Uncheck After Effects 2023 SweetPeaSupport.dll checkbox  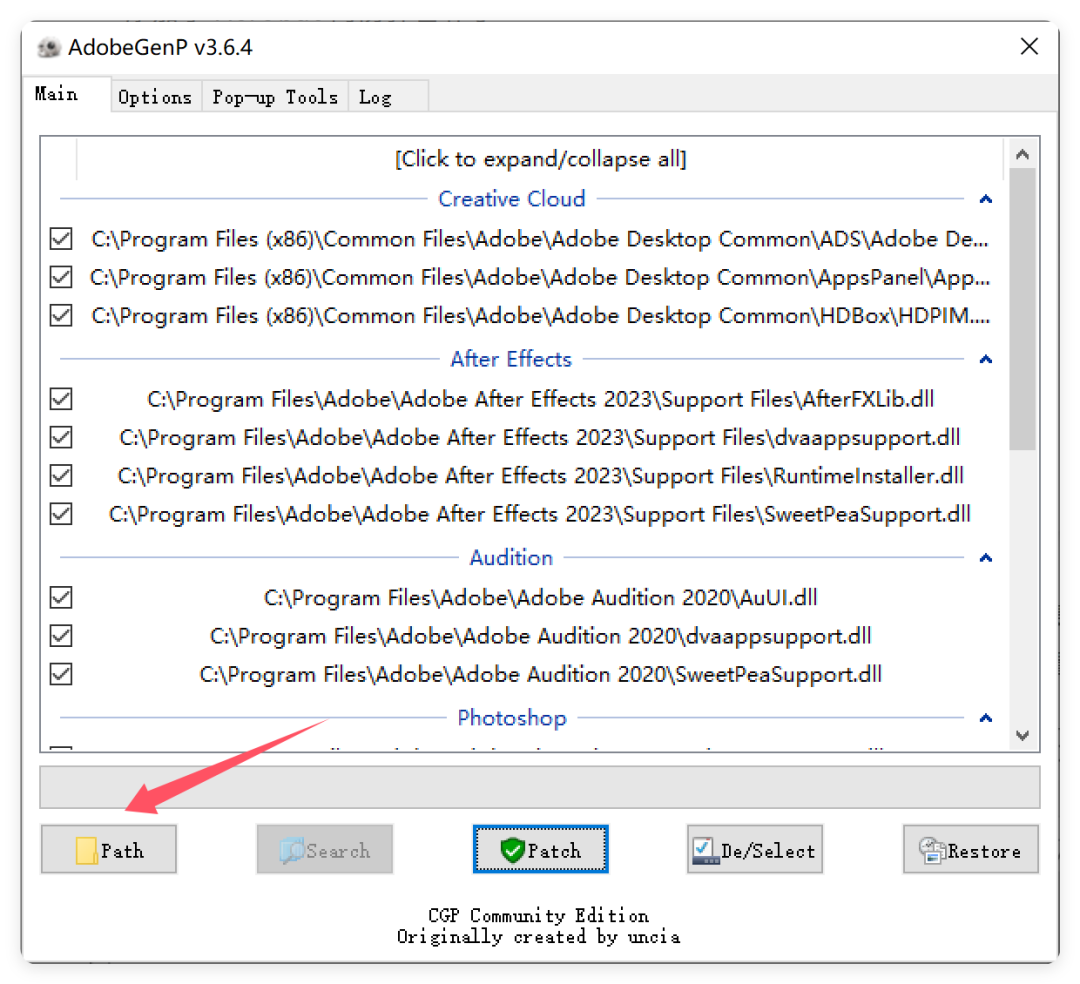(x=61, y=514)
